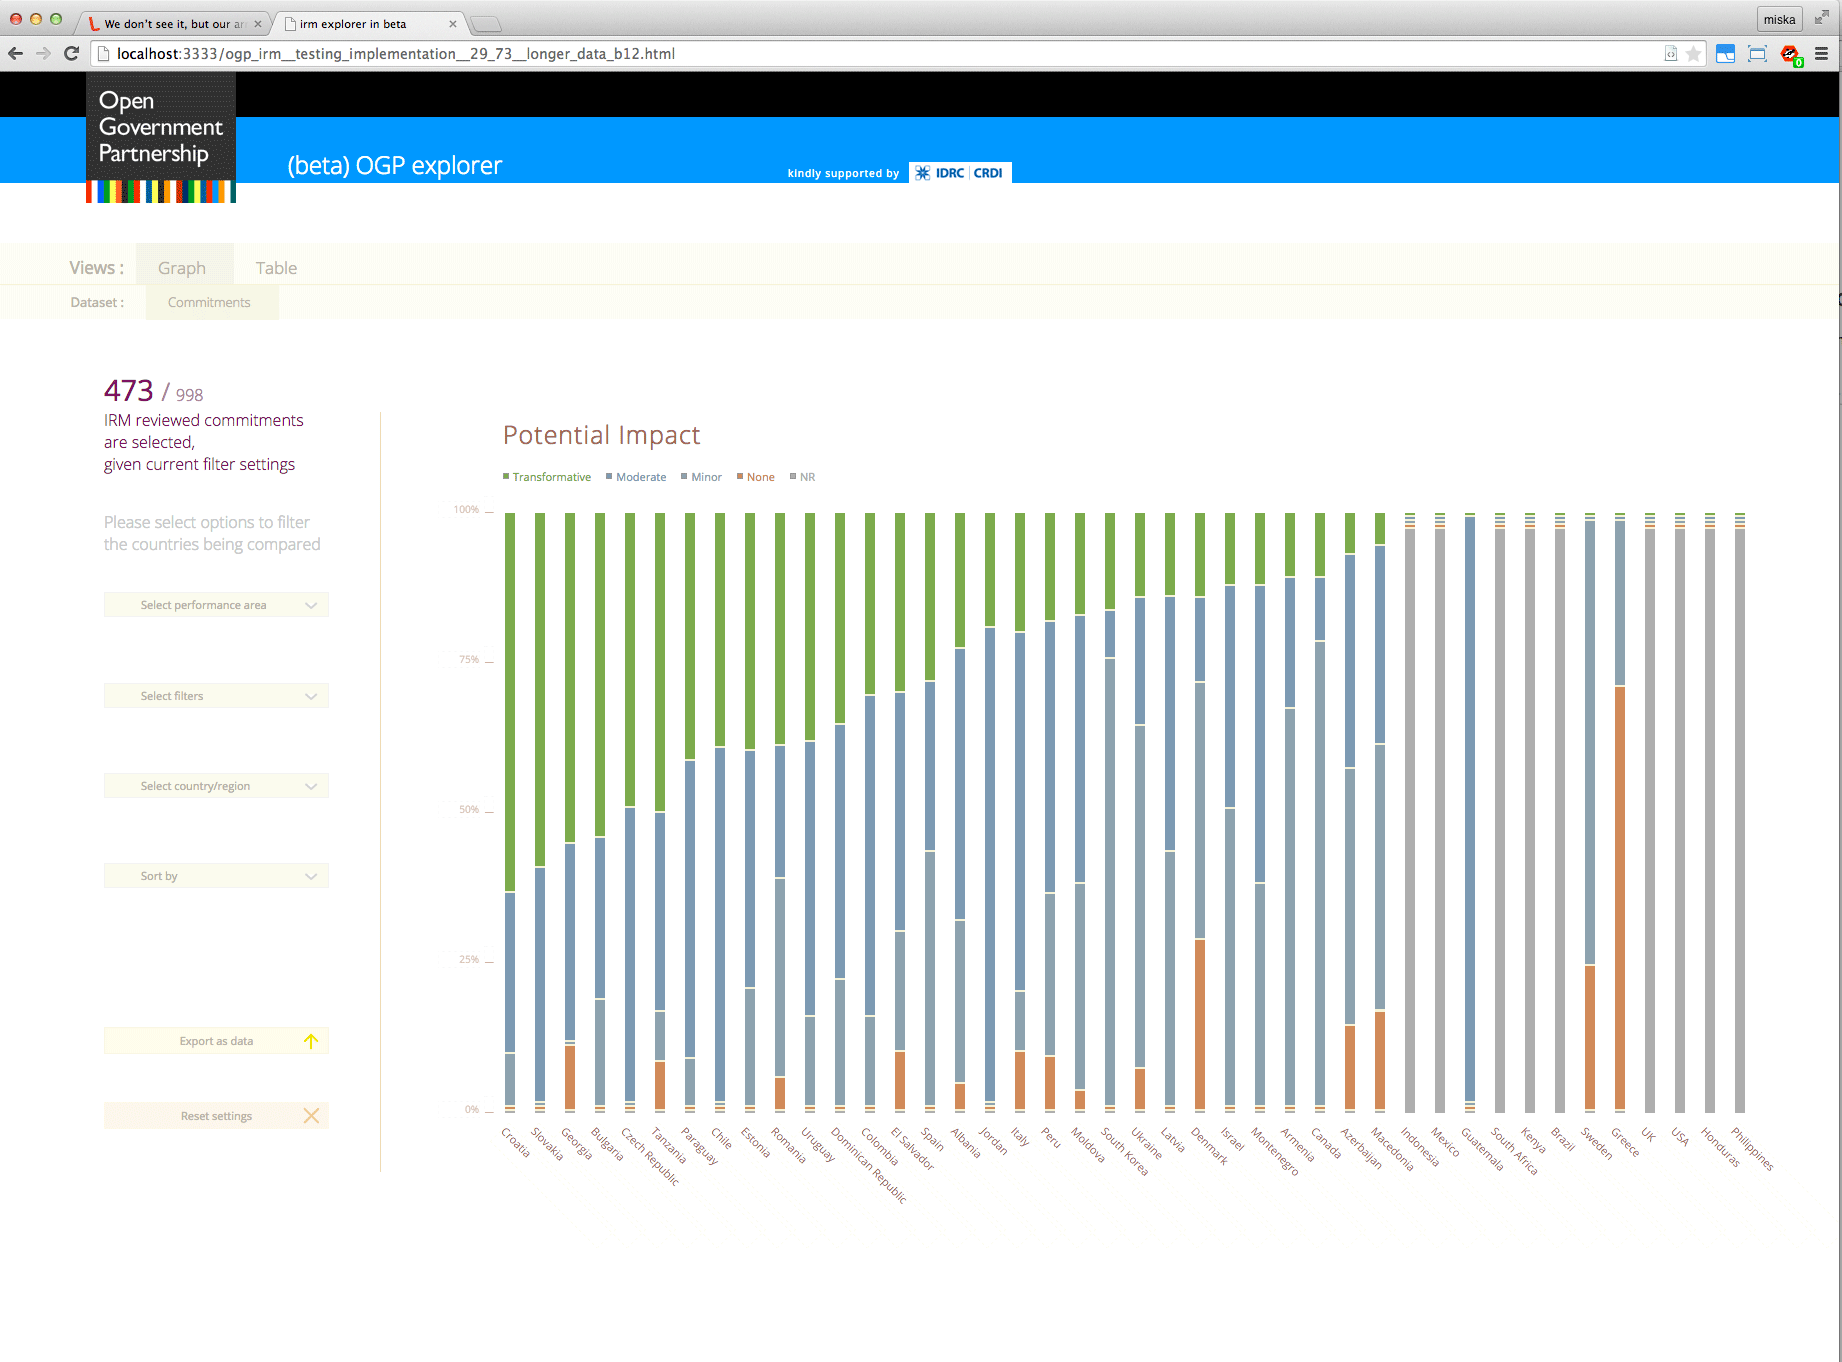Toggle the Moderate legend item
1842x1362 pixels.
click(x=636, y=477)
